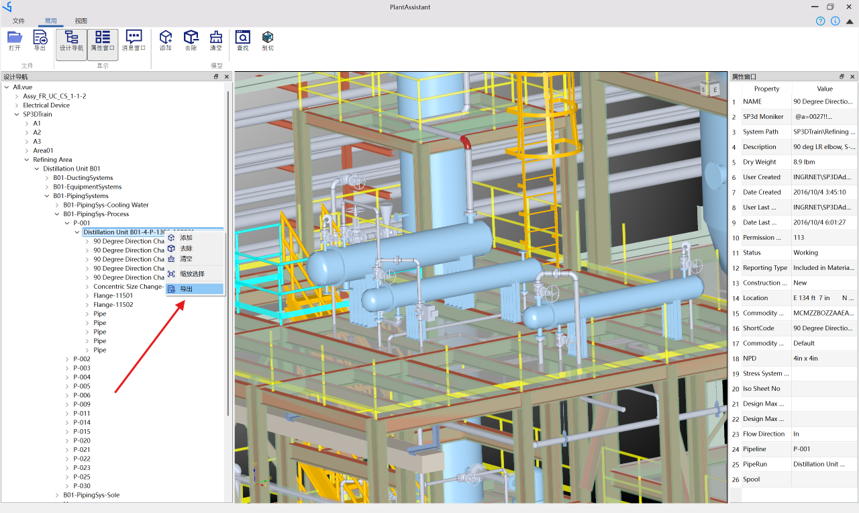Select the Concentric Size Change tree item
The height and width of the screenshot is (513, 859).
click(128, 287)
